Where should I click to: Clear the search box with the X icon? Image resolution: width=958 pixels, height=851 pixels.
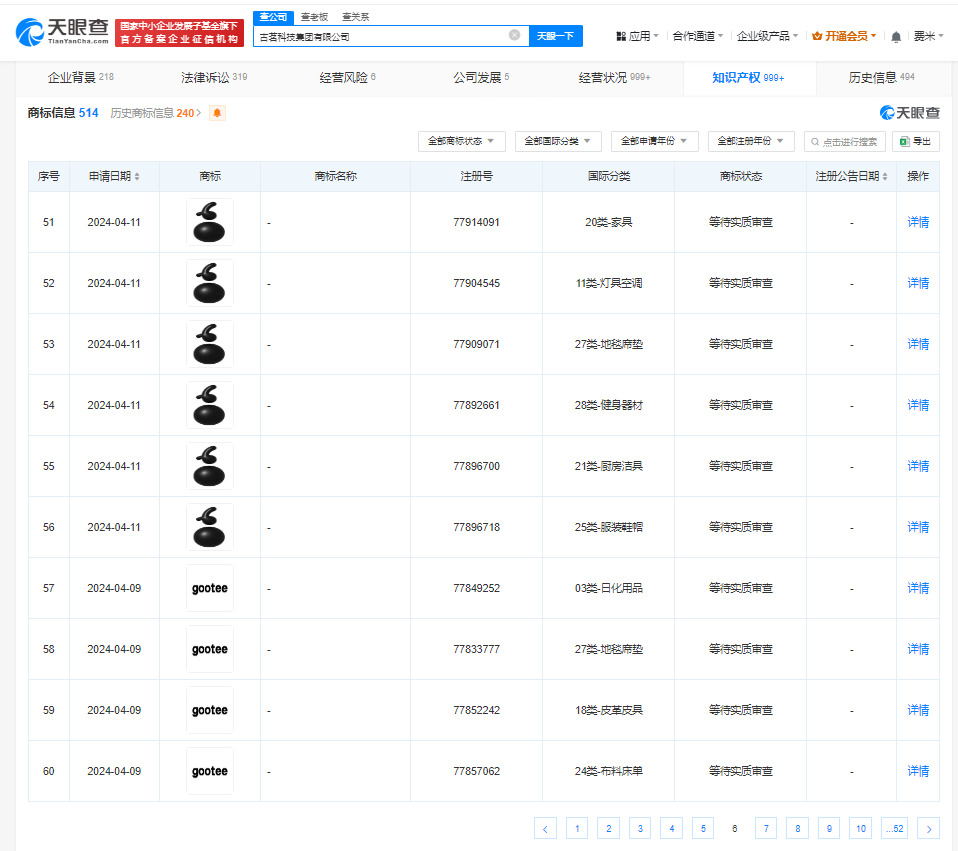[514, 35]
